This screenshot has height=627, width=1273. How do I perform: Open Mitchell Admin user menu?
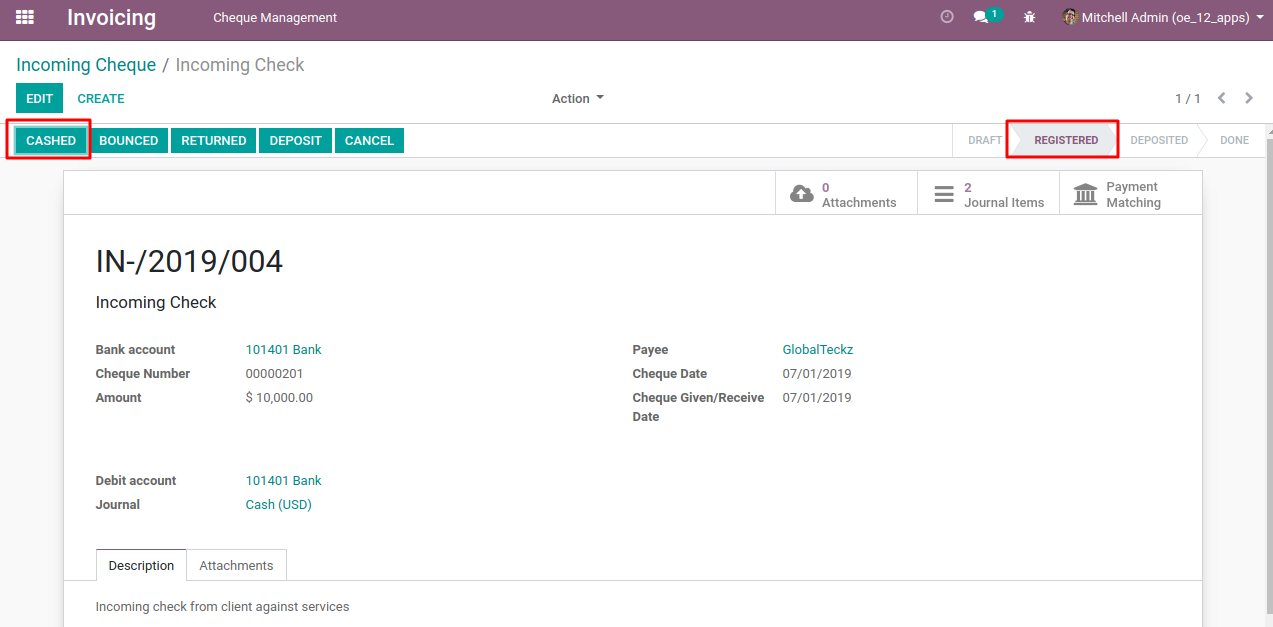tap(1163, 17)
